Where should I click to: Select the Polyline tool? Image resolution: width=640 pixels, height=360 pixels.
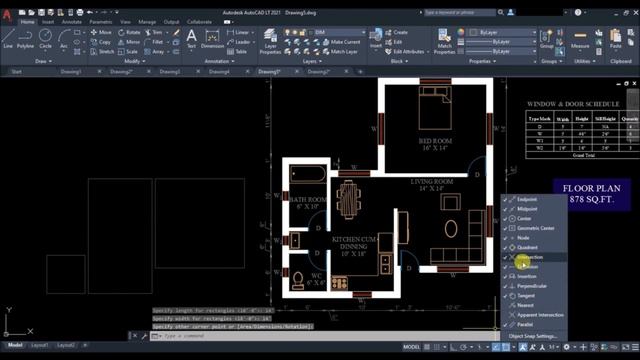25,39
